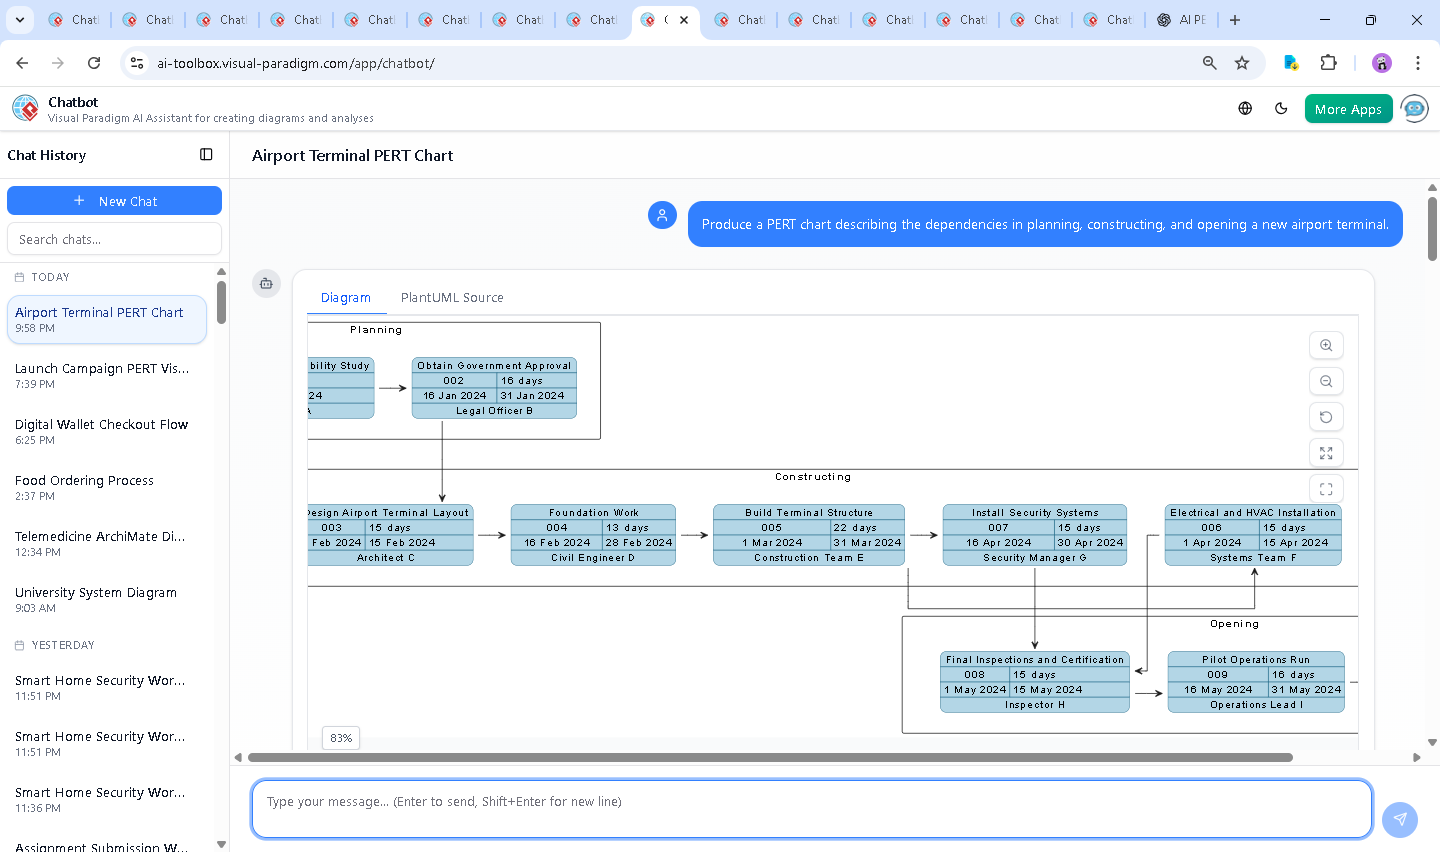Open Chrome's three-dot menu
Viewport: 1440px width, 852px height.
click(1417, 63)
